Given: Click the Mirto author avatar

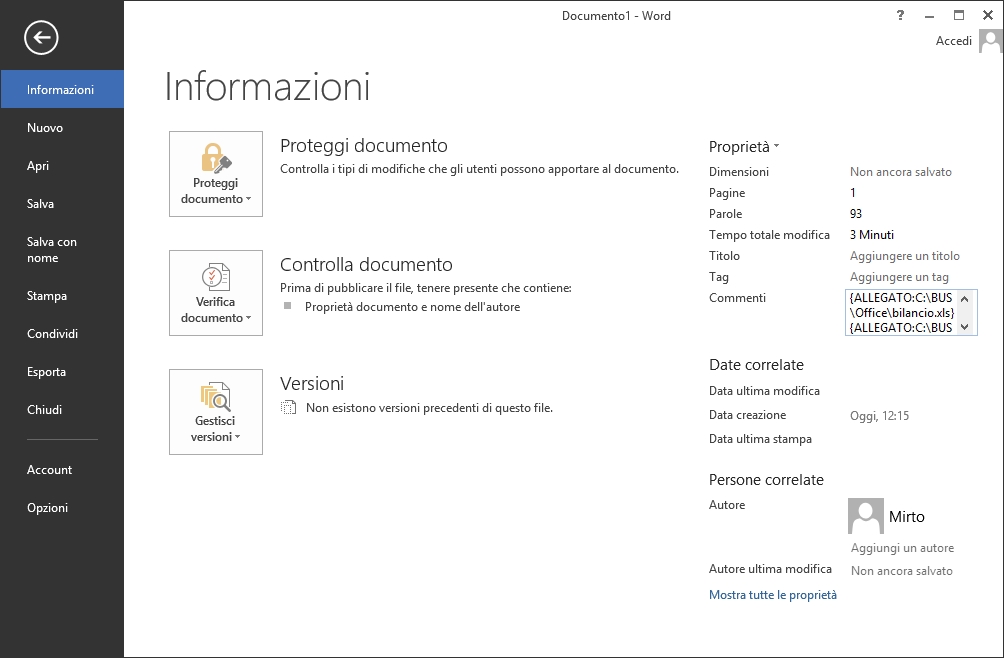Looking at the screenshot, I should (x=865, y=516).
